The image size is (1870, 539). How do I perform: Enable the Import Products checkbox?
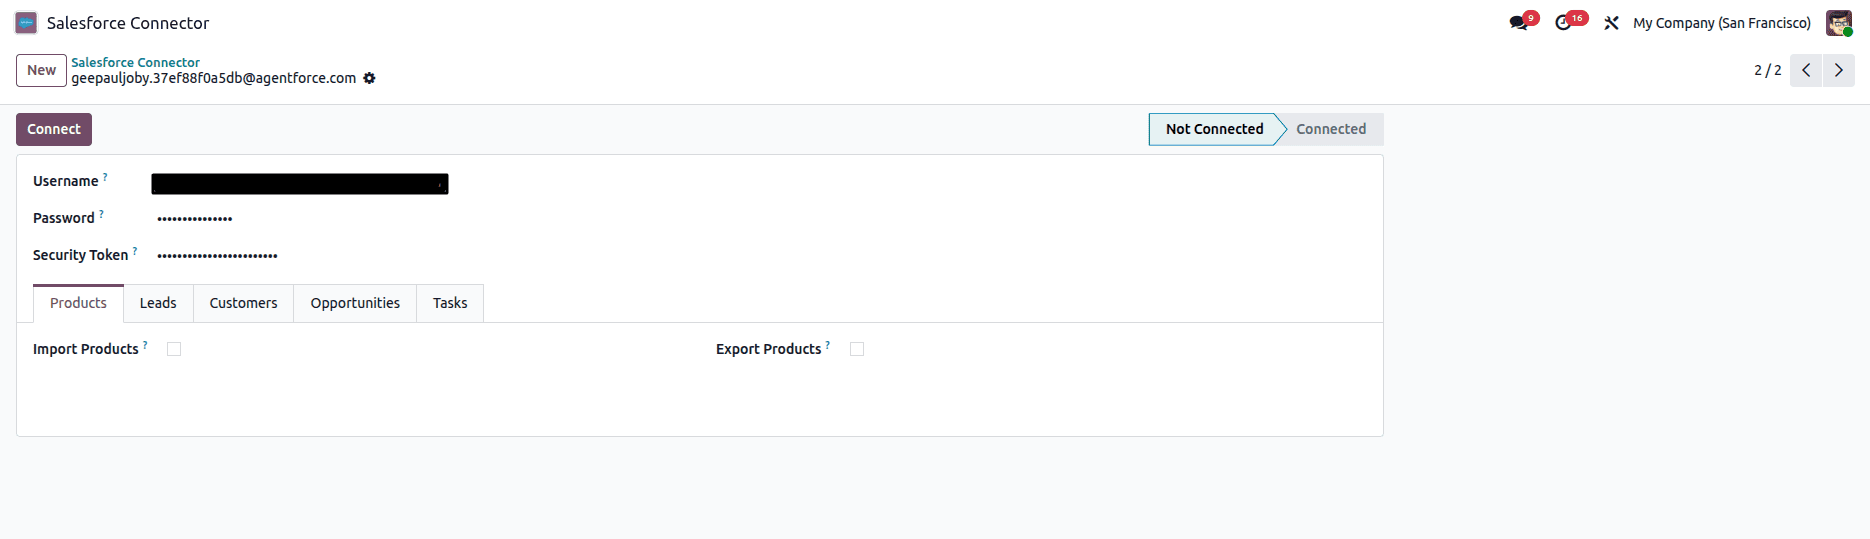pos(174,349)
